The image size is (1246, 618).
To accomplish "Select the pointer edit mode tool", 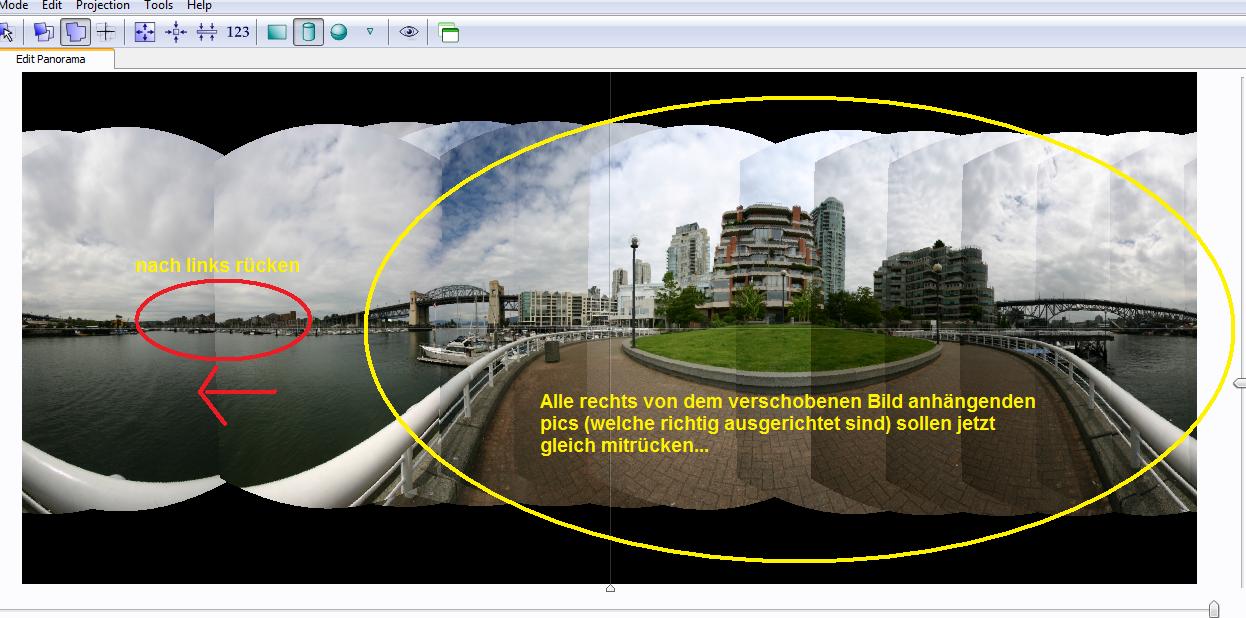I will 6,32.
